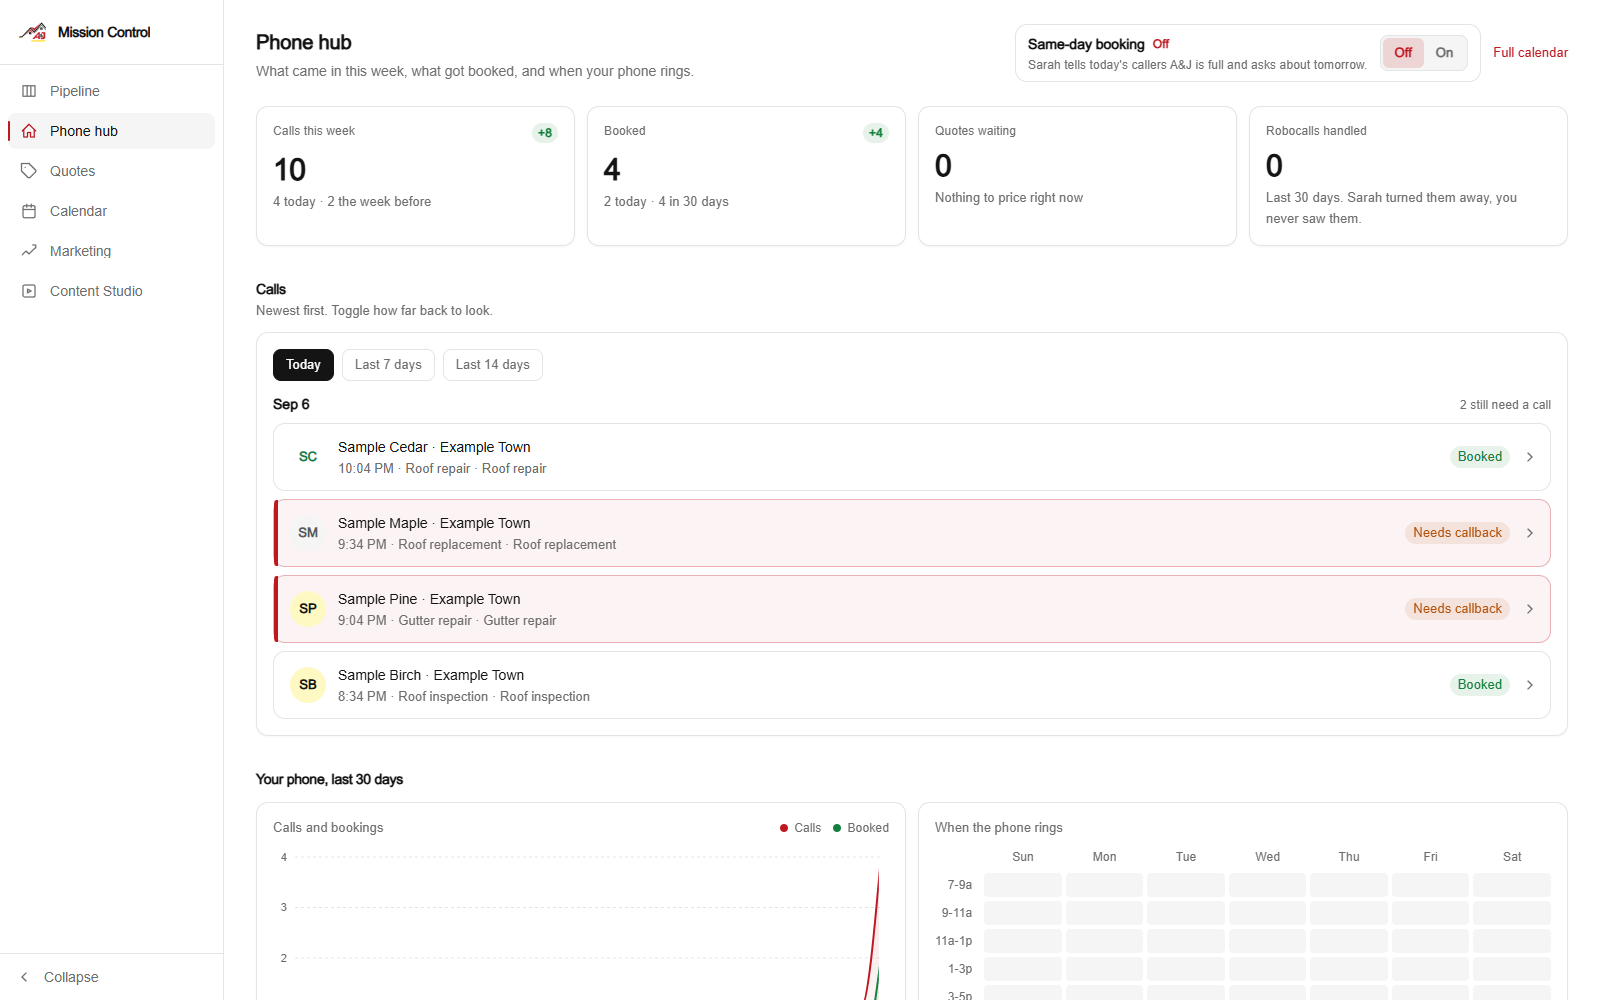Viewport: 1600px width, 1000px height.
Task: Click the Booked badge on Sample Cedar
Action: 1480,457
